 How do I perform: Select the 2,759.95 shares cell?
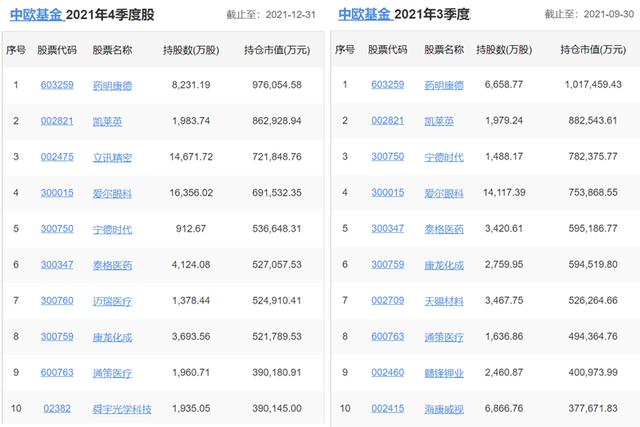(504, 265)
